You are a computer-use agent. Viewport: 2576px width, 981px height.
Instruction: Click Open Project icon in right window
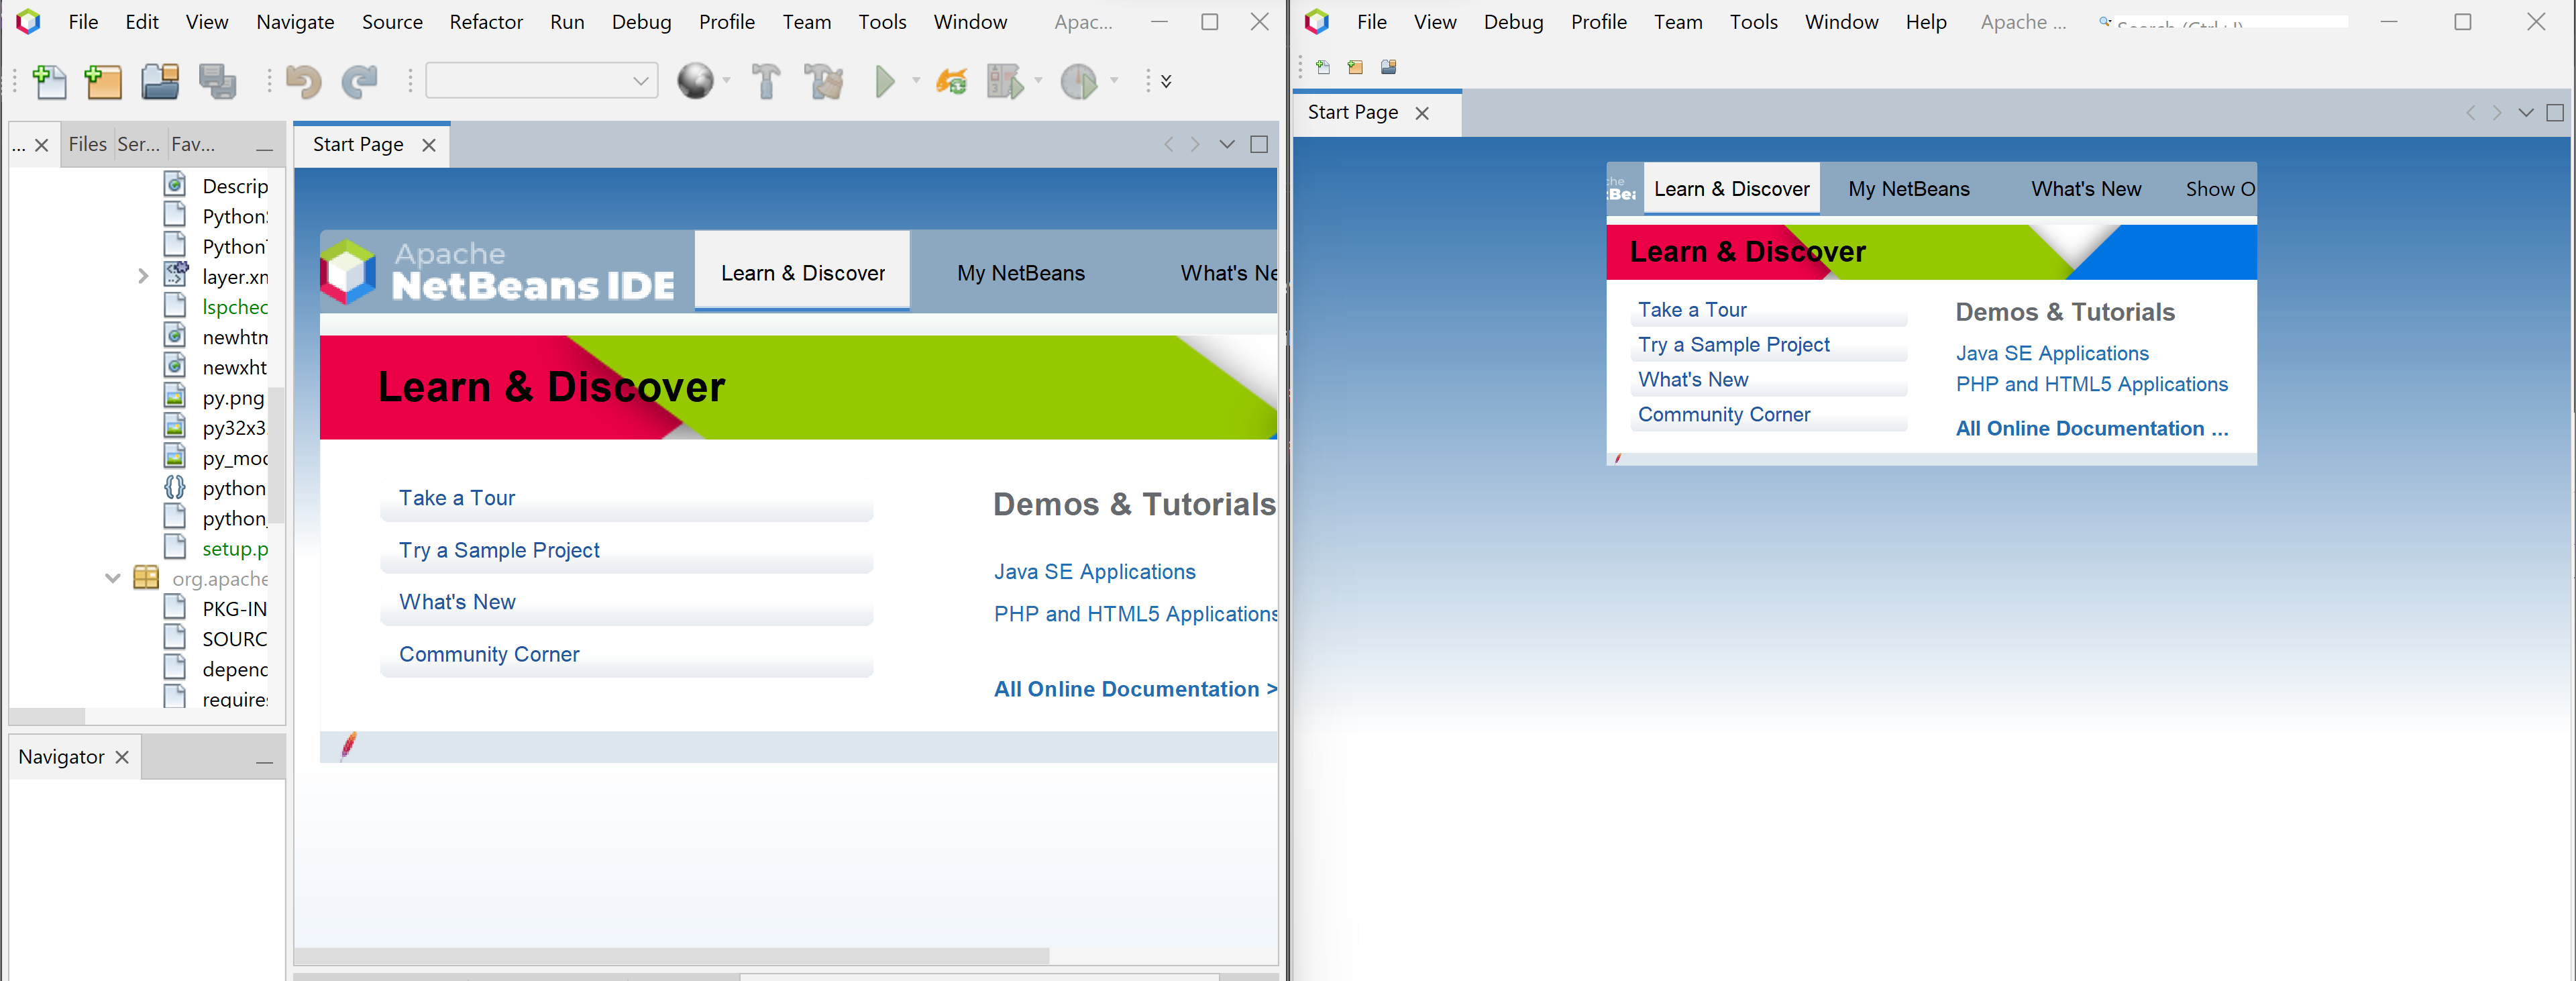1388,67
